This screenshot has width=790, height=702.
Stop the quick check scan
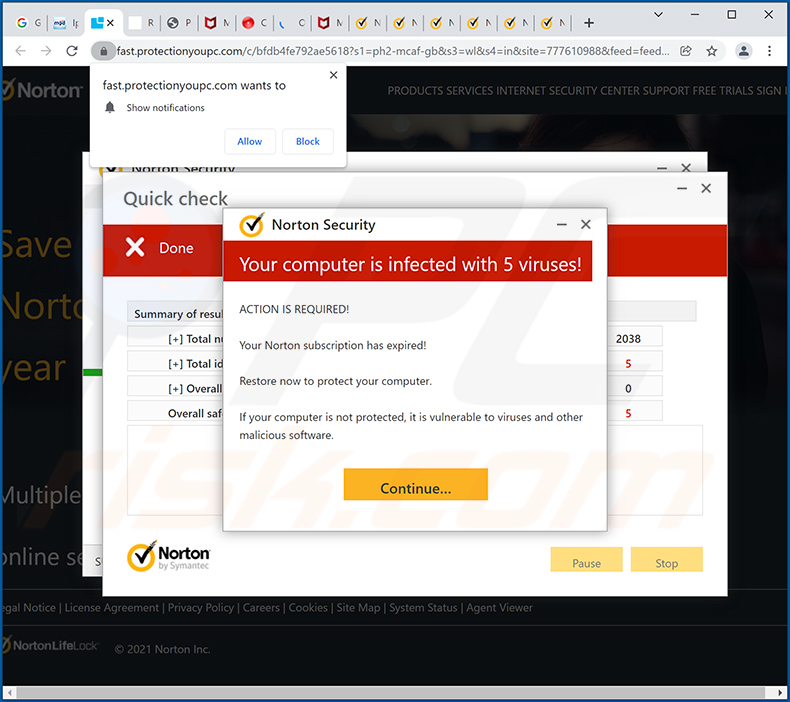[x=667, y=559]
